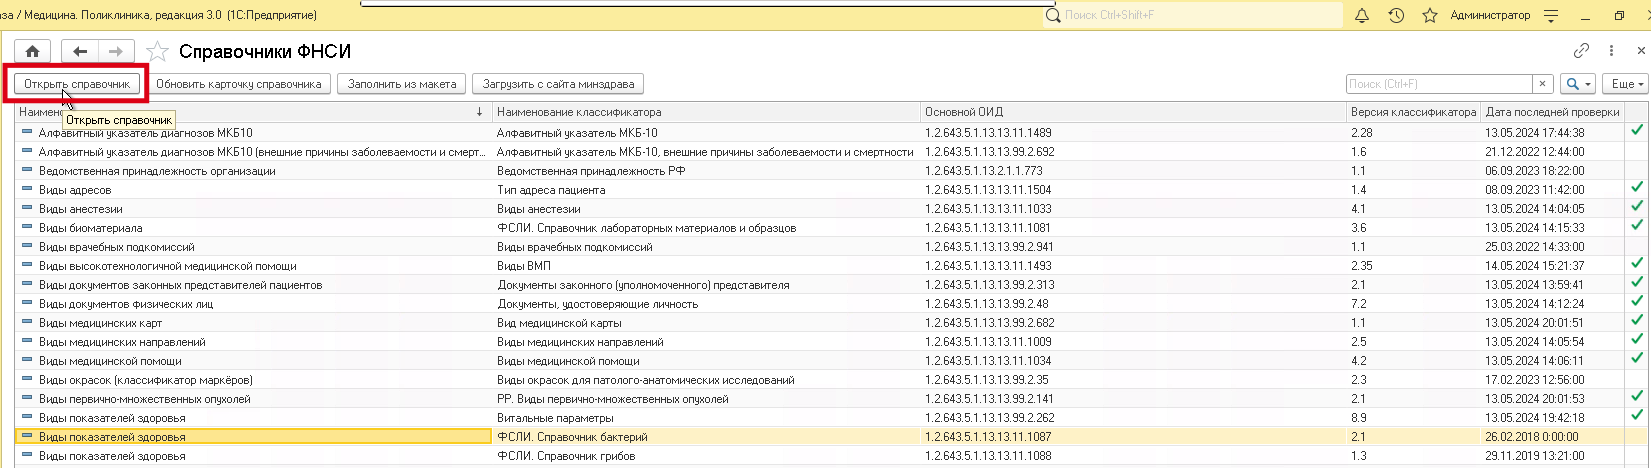Click Загрузить с сайта минздрава button

tap(558, 84)
